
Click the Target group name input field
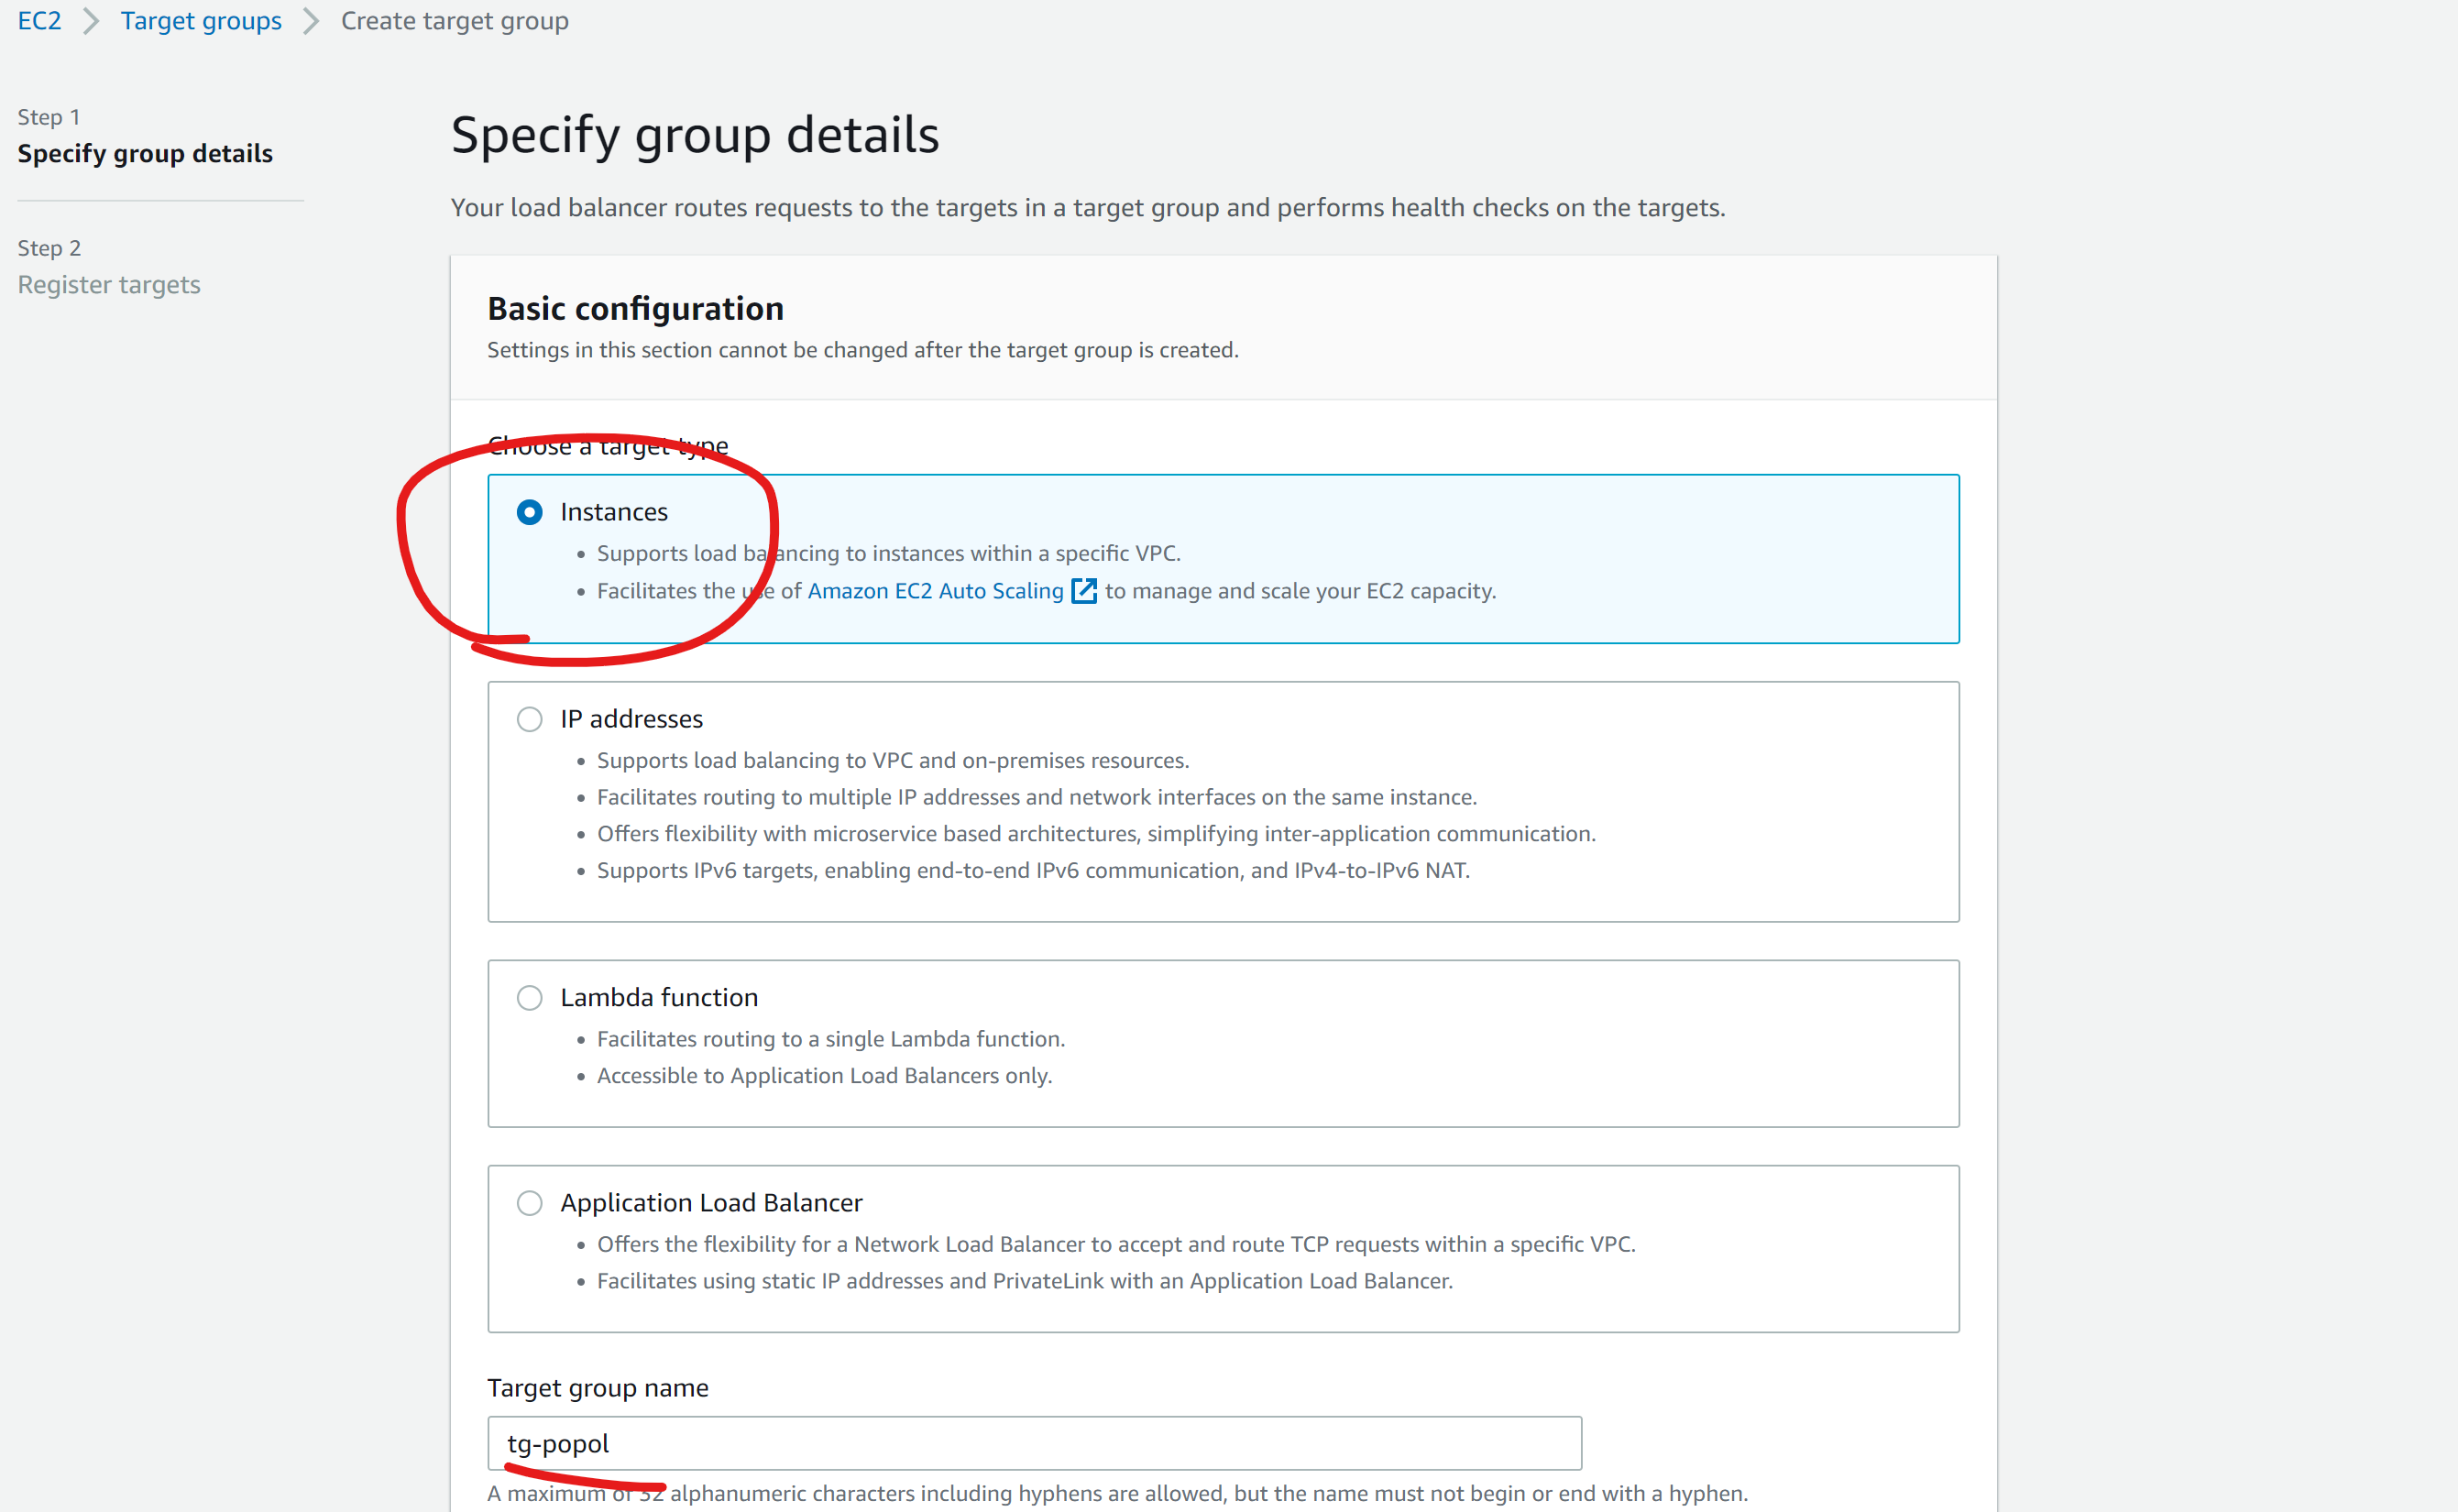1033,1443
